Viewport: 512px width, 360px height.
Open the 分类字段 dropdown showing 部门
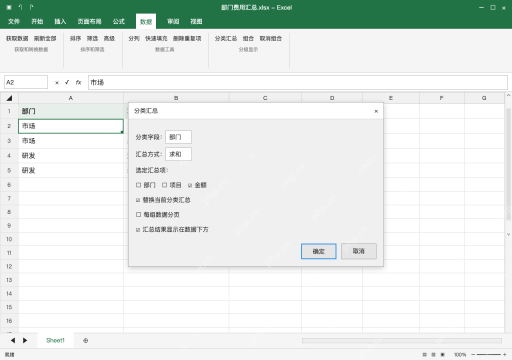178,137
